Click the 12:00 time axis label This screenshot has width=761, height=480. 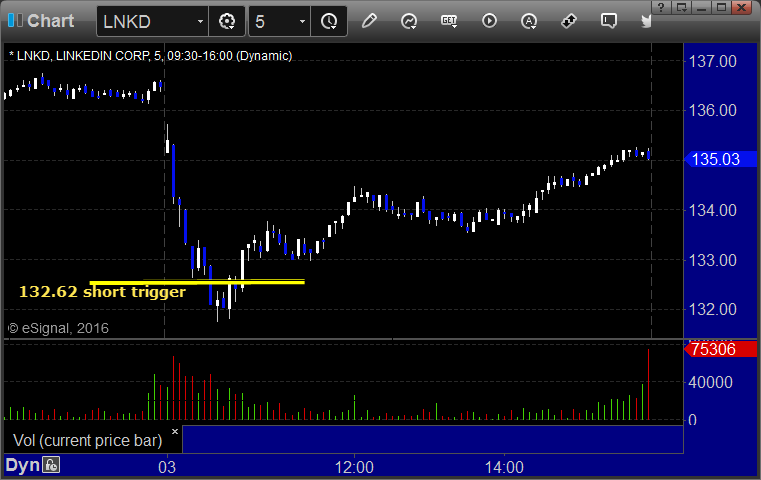point(354,467)
